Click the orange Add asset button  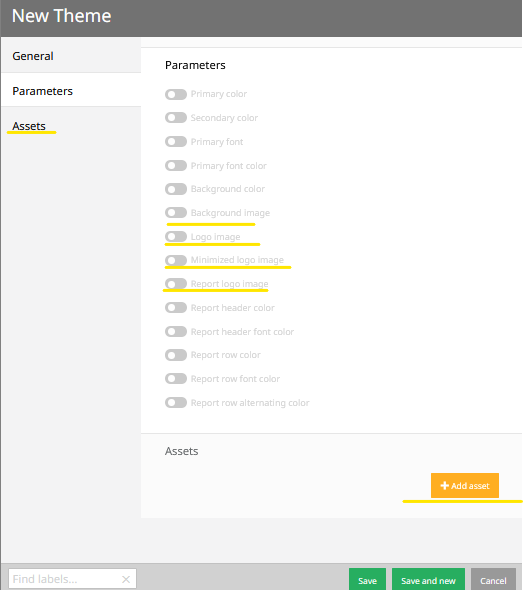click(x=465, y=485)
